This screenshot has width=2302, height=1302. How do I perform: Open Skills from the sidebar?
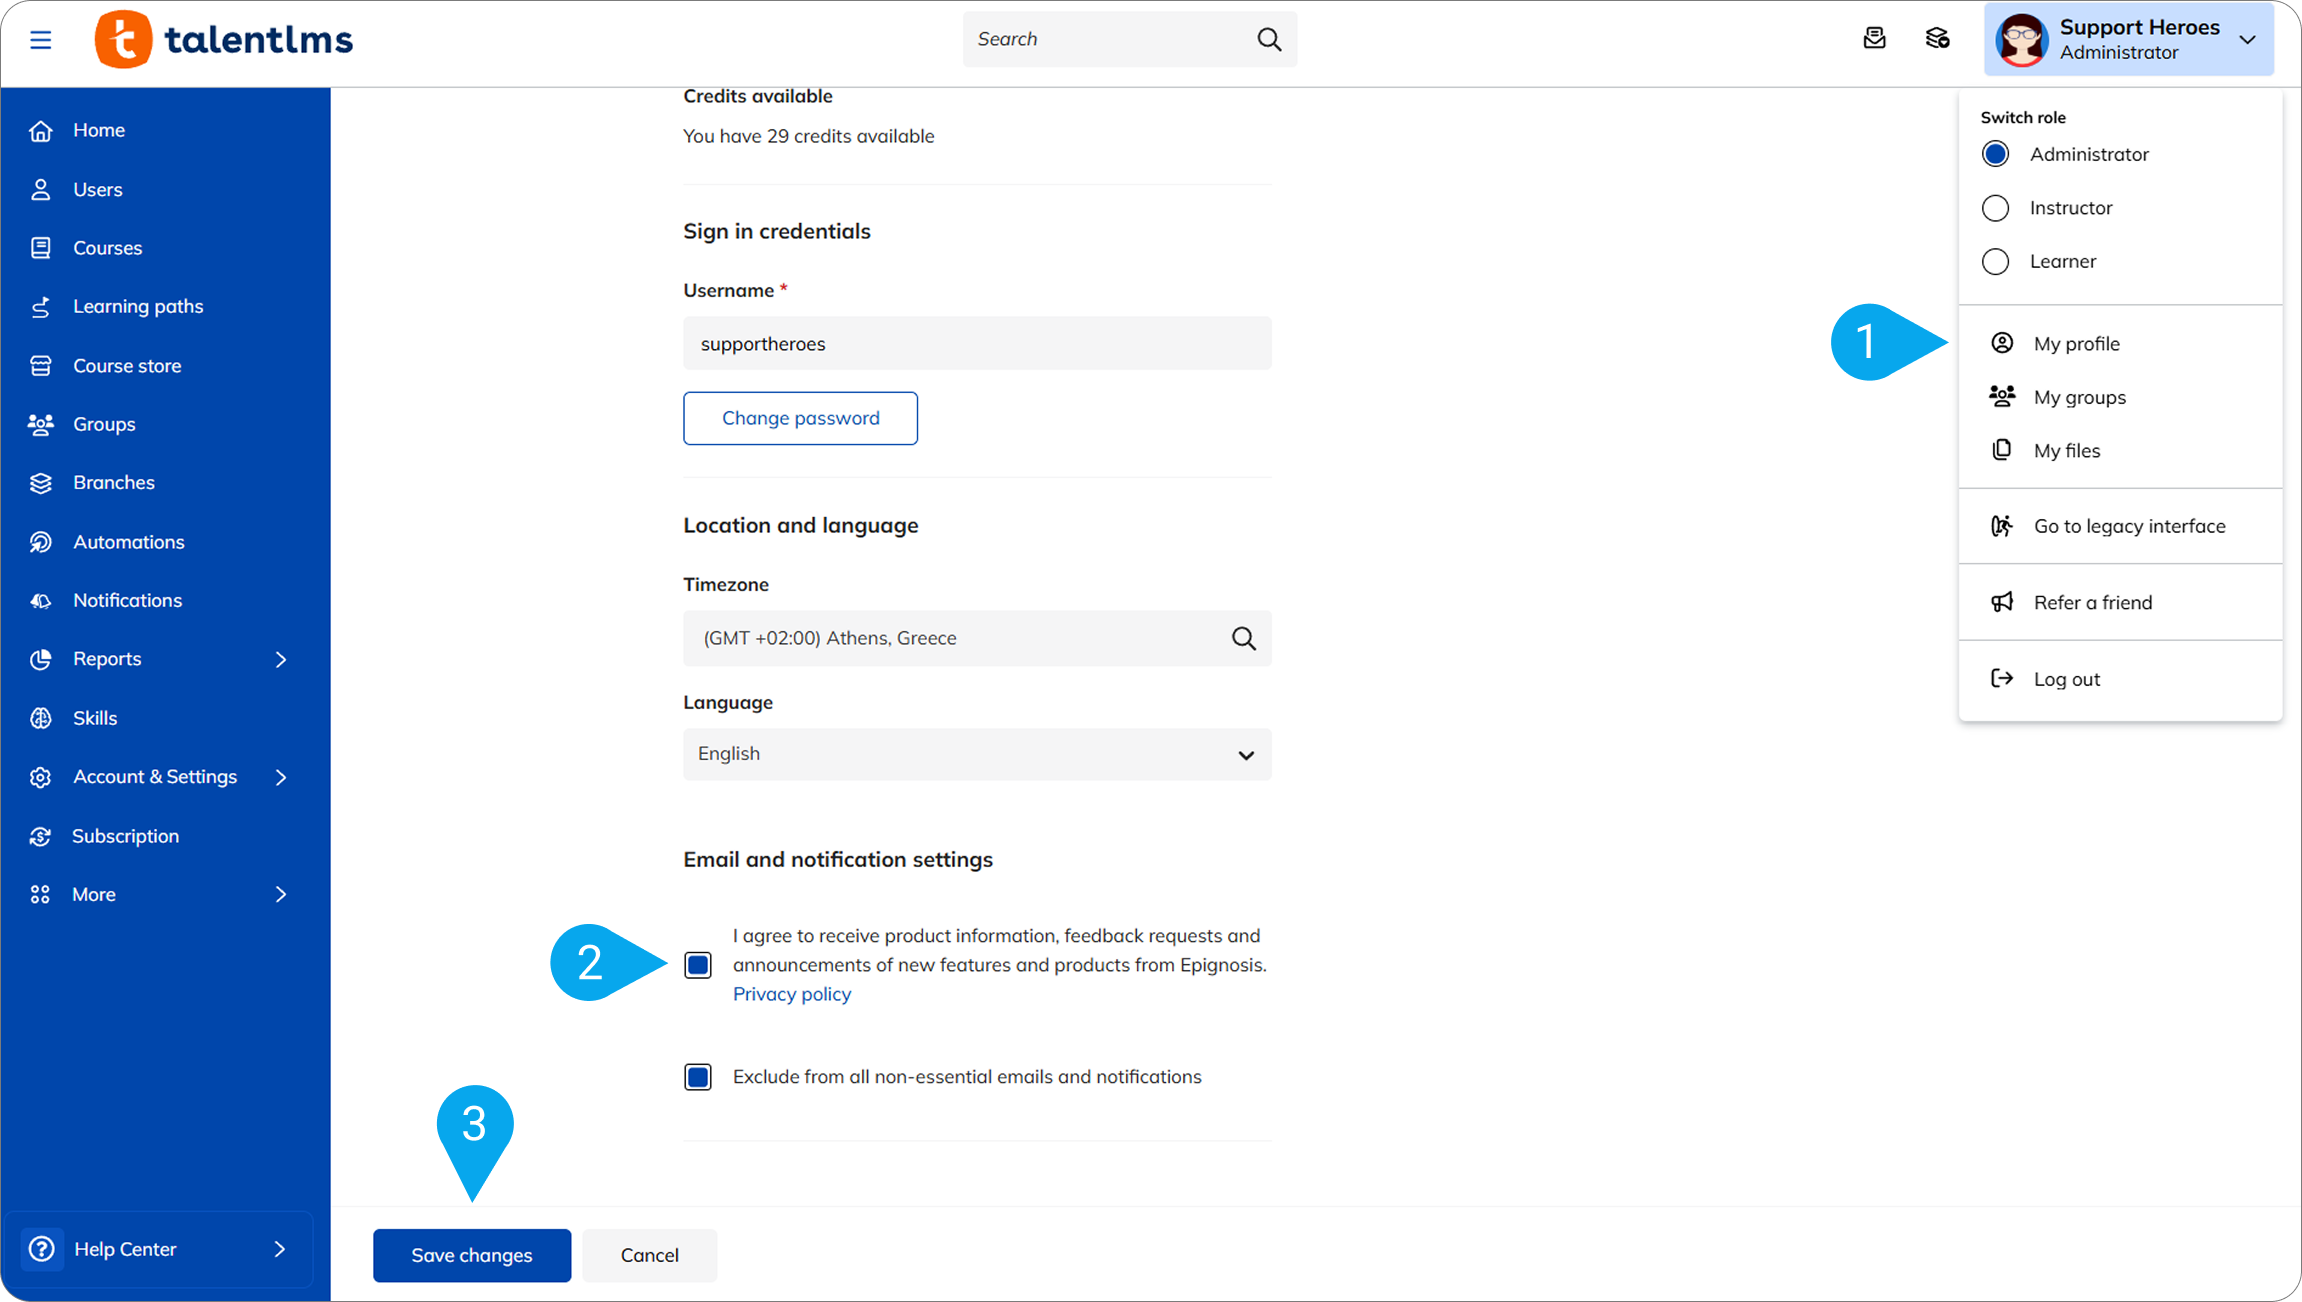tap(95, 718)
